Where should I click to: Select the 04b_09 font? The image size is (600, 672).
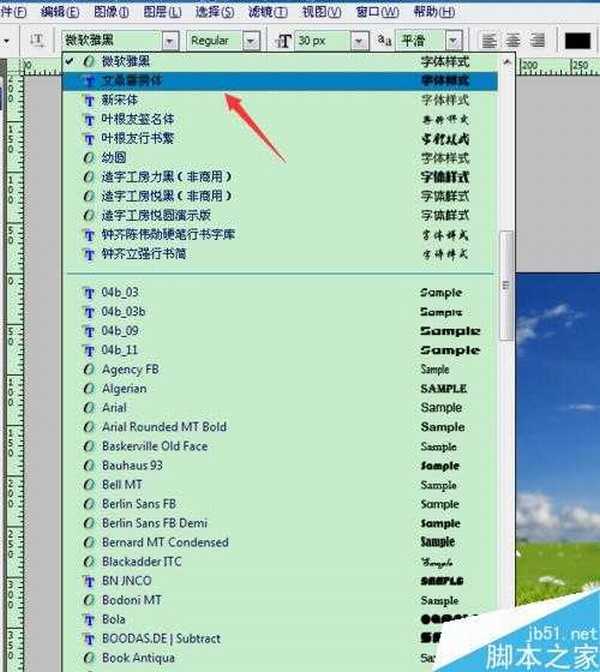pos(280,331)
